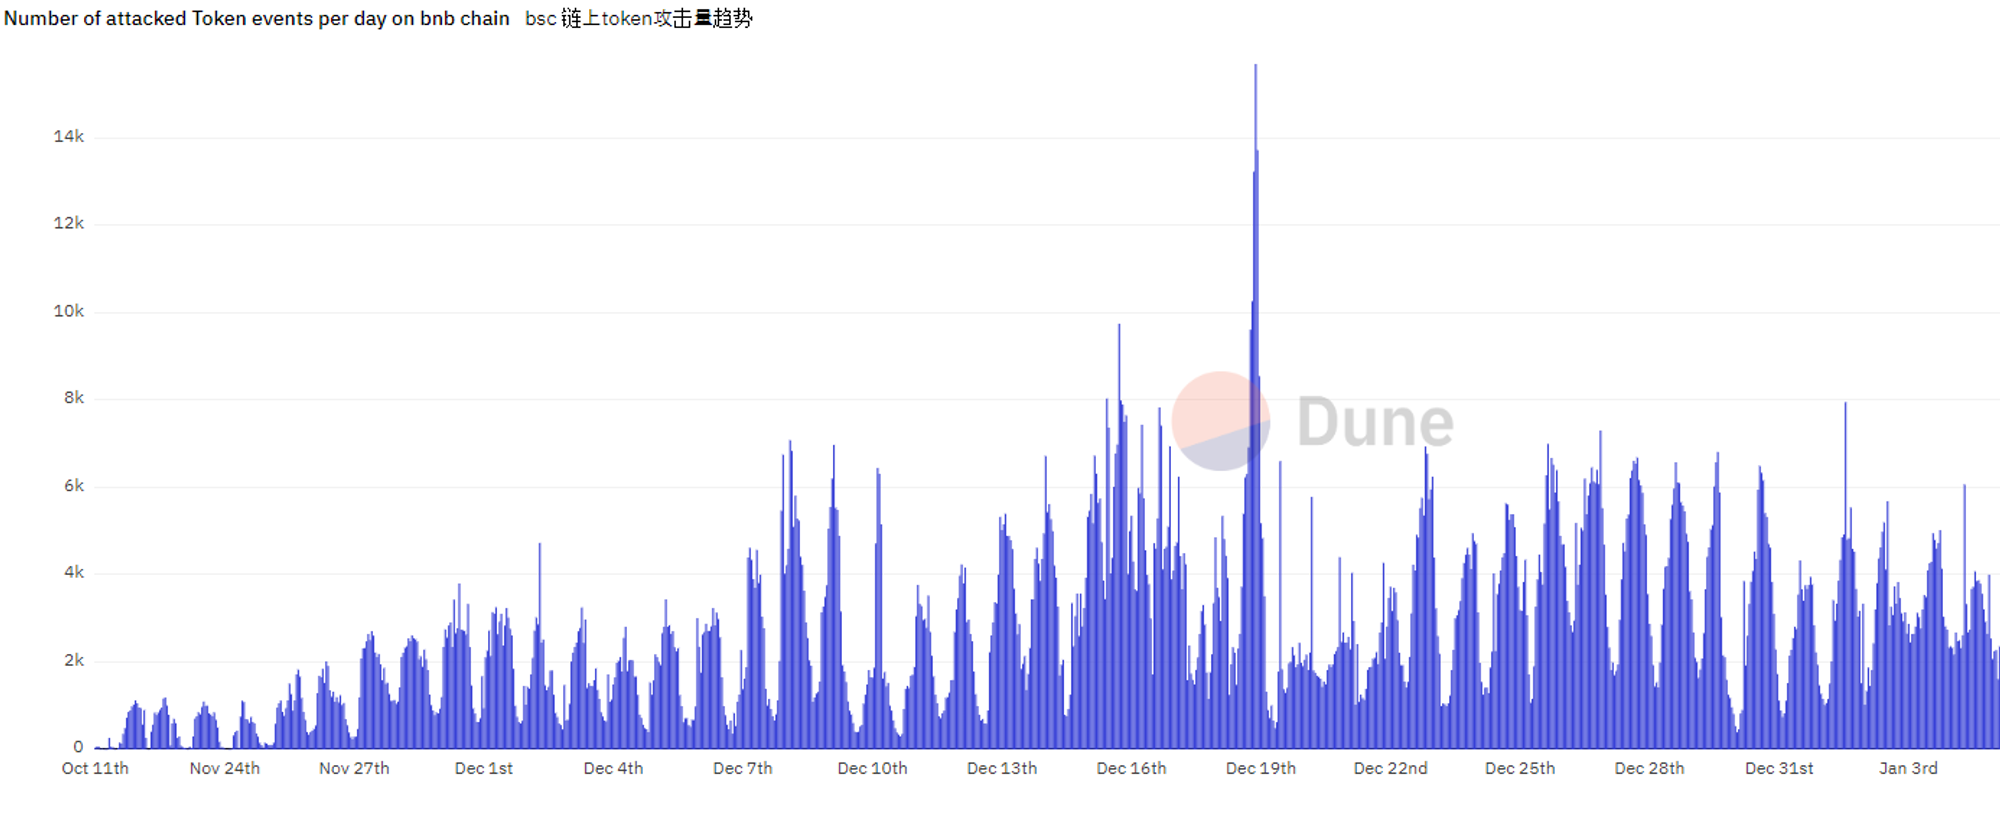
Task: Click the 'Dec 1st' x-axis label
Action: [x=484, y=769]
